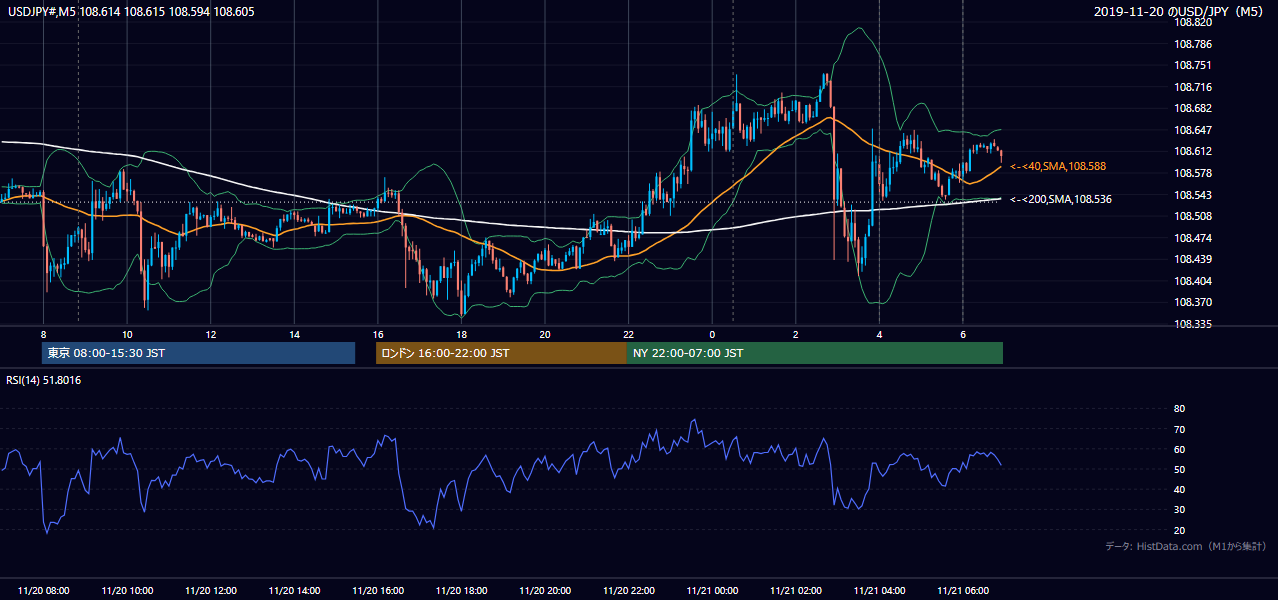The height and width of the screenshot is (600, 1278).
Task: Select the 東京 08:00-15:30 JST session bar
Action: pyautogui.click(x=198, y=353)
